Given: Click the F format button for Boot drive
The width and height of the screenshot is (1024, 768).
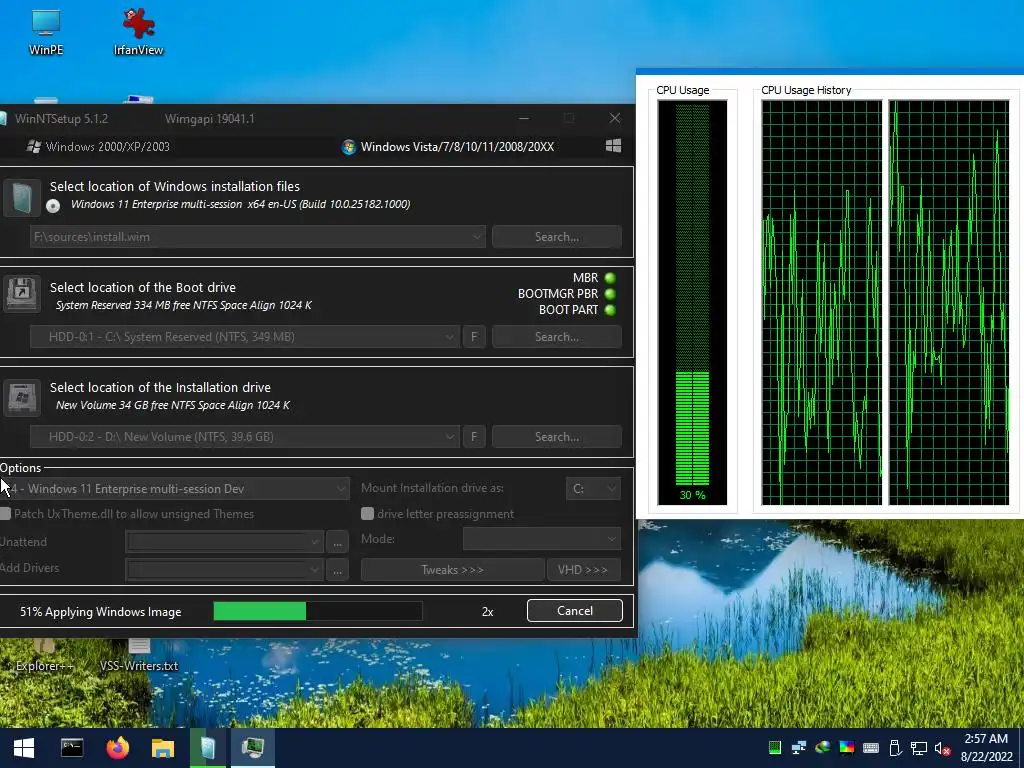Looking at the screenshot, I should pyautogui.click(x=474, y=337).
